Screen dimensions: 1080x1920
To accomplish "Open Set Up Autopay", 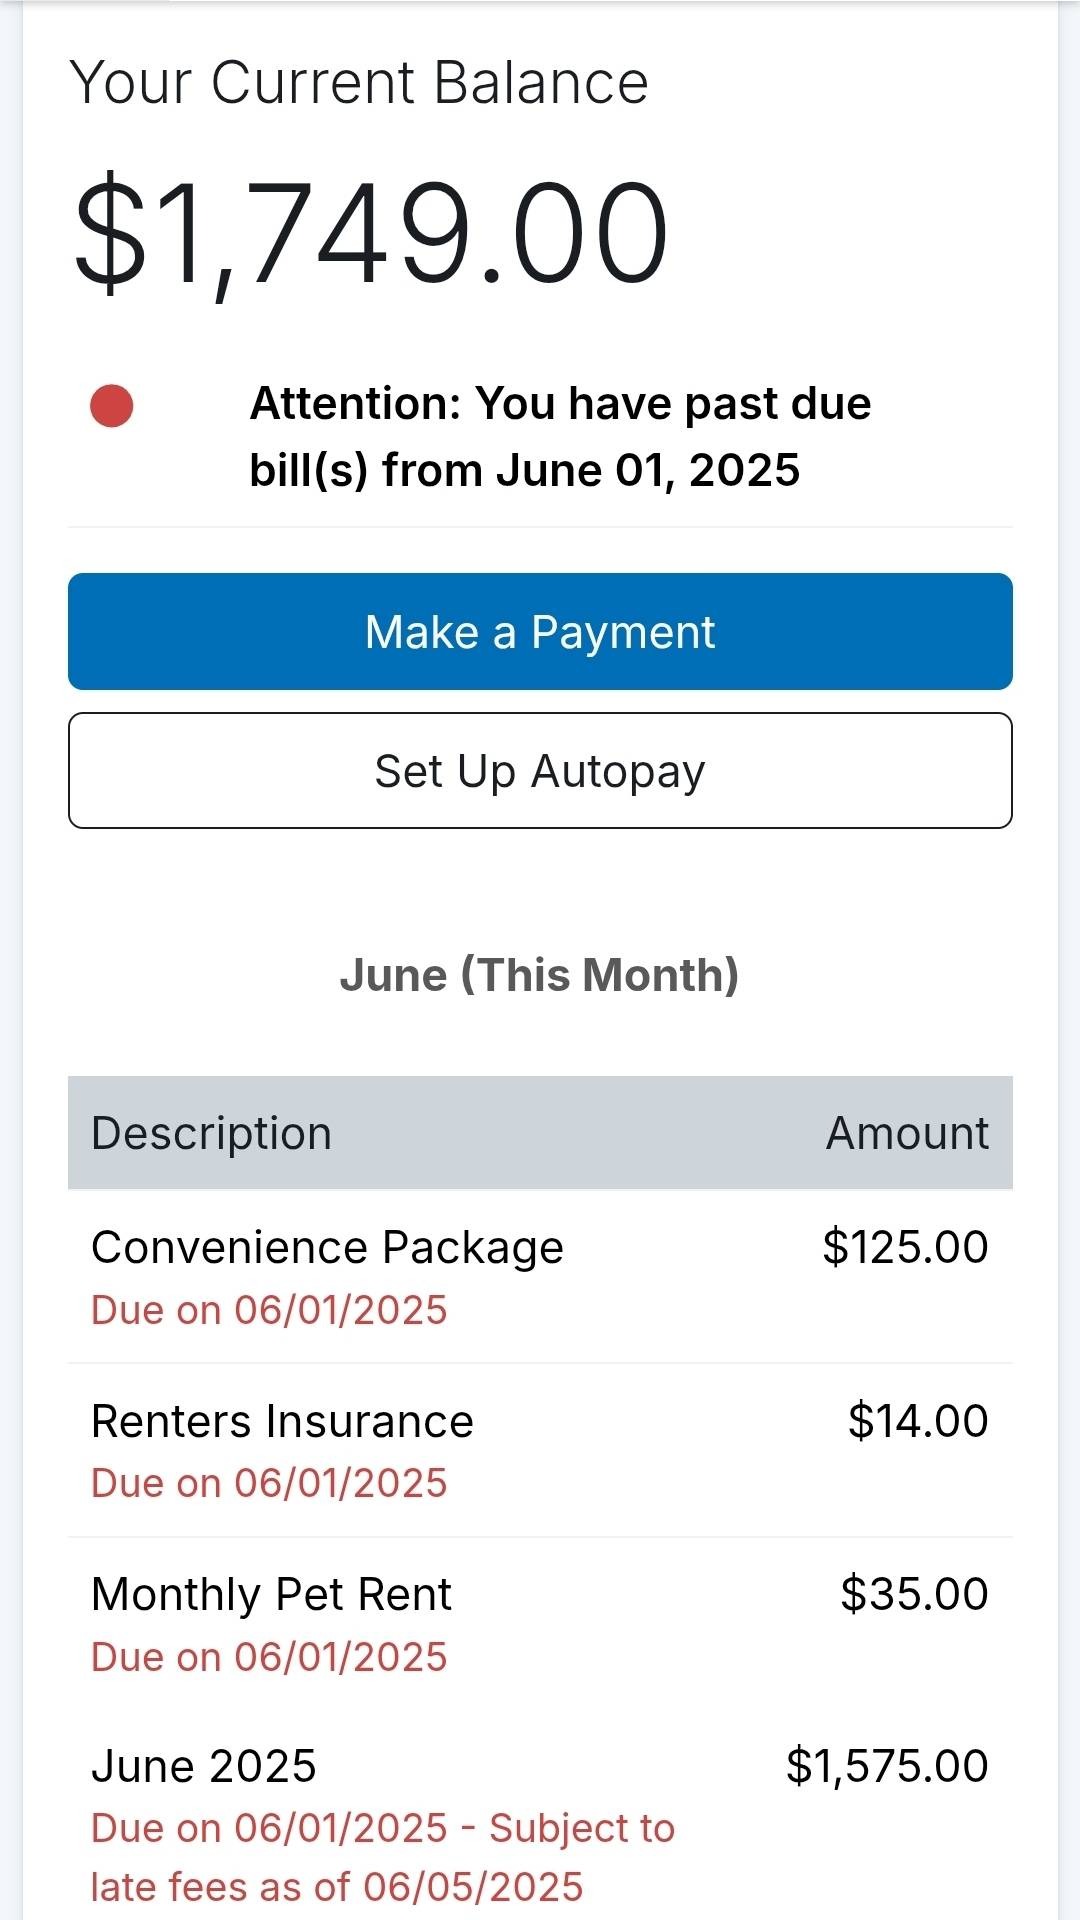I will pos(540,770).
